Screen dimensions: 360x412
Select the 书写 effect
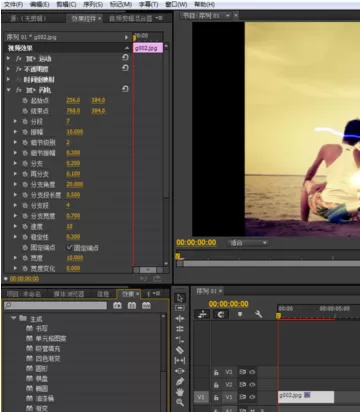pyautogui.click(x=42, y=329)
